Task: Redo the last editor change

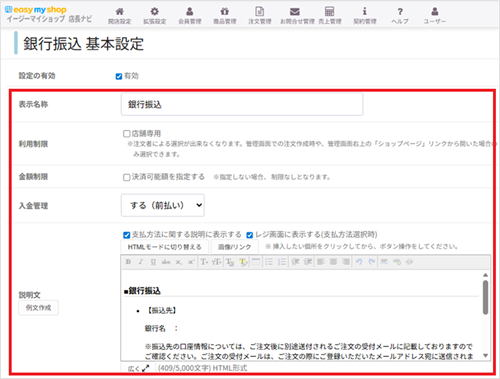Action: (372, 262)
